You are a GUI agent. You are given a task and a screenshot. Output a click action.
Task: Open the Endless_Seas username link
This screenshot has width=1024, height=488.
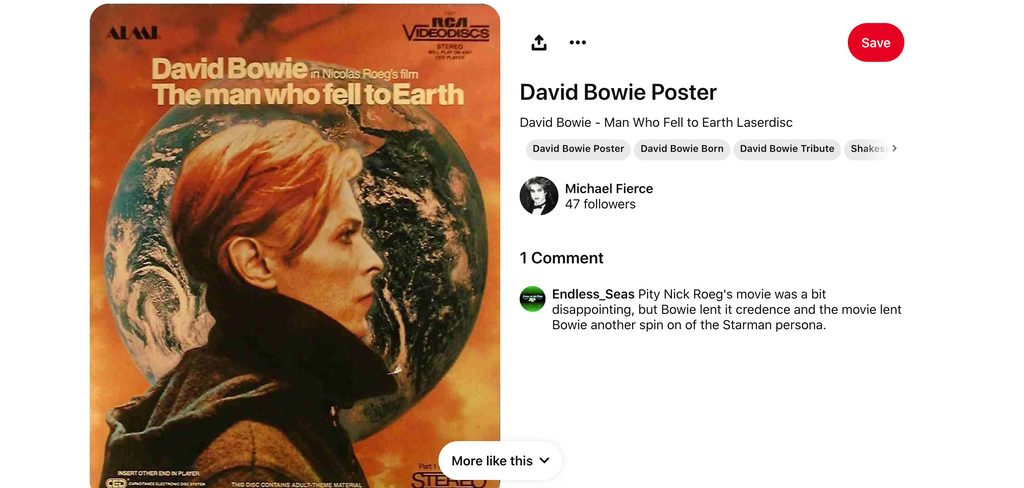pos(593,295)
